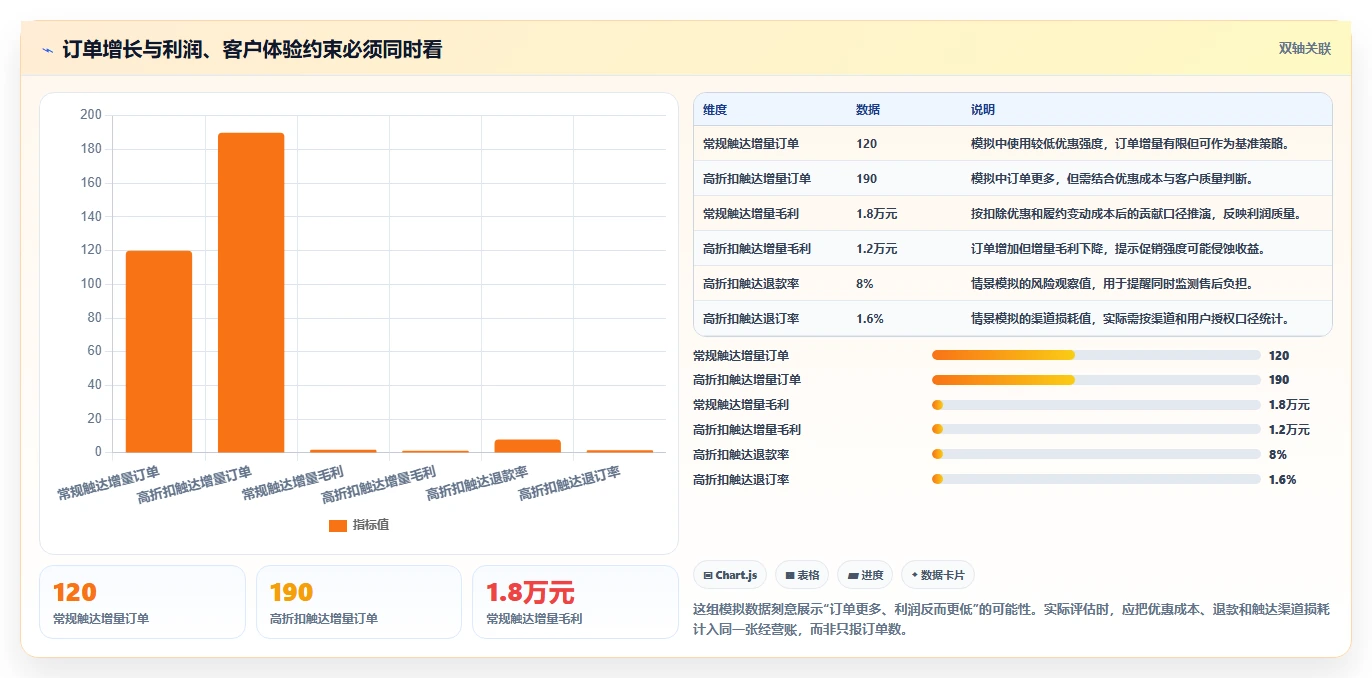This screenshot has height=678, width=1372.
Task: Open the 190 高折扣触达增量订单 data card
Action: (x=359, y=602)
